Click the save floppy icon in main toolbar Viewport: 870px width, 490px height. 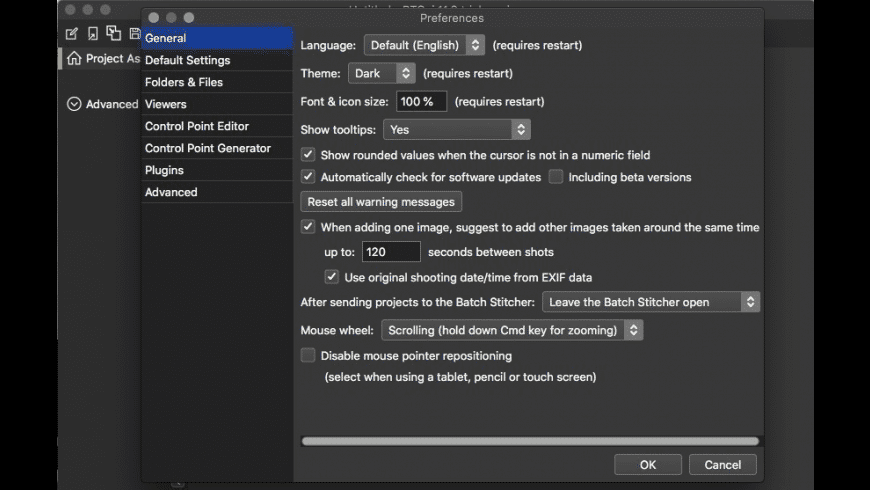coord(135,33)
